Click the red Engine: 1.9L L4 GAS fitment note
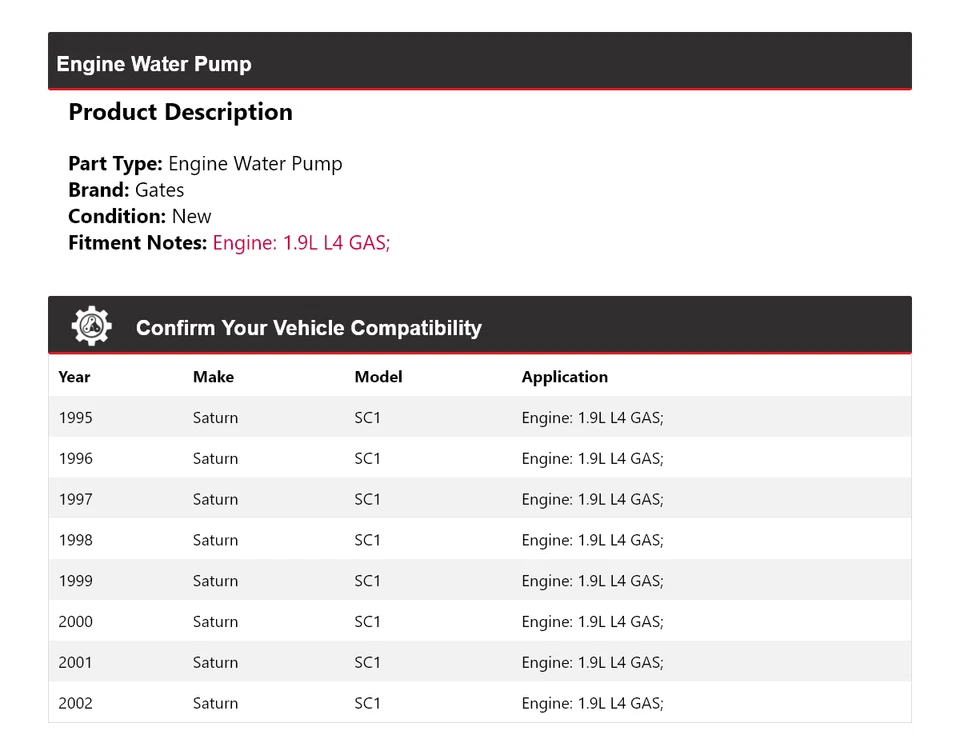This screenshot has width=960, height=755. pyautogui.click(x=301, y=242)
